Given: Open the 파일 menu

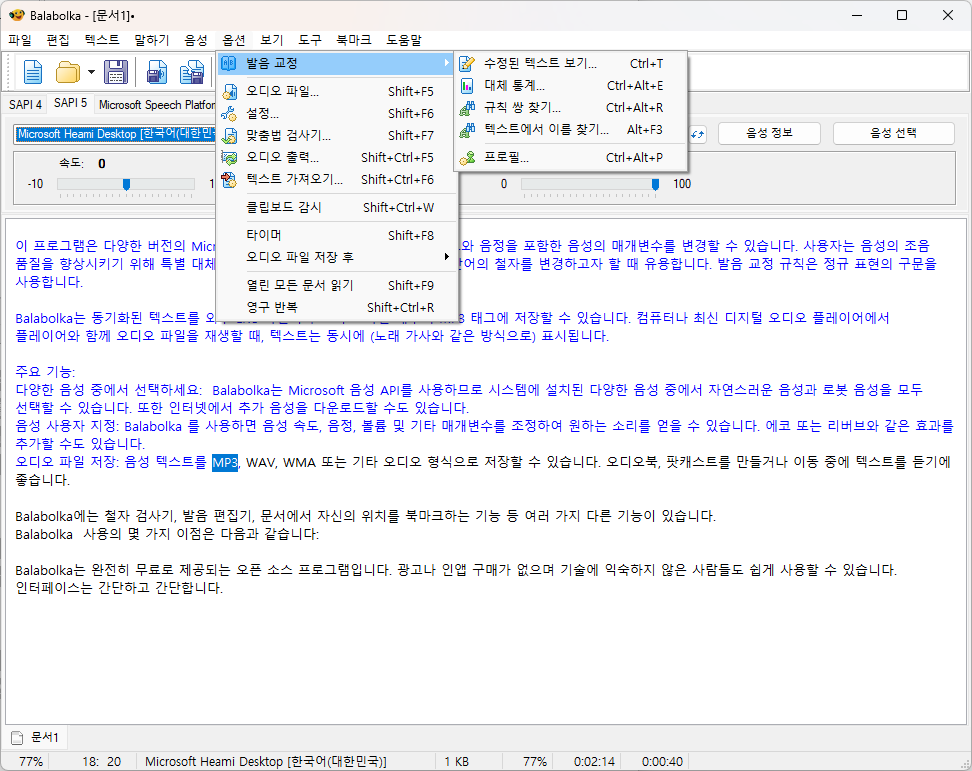Looking at the screenshot, I should pos(20,40).
